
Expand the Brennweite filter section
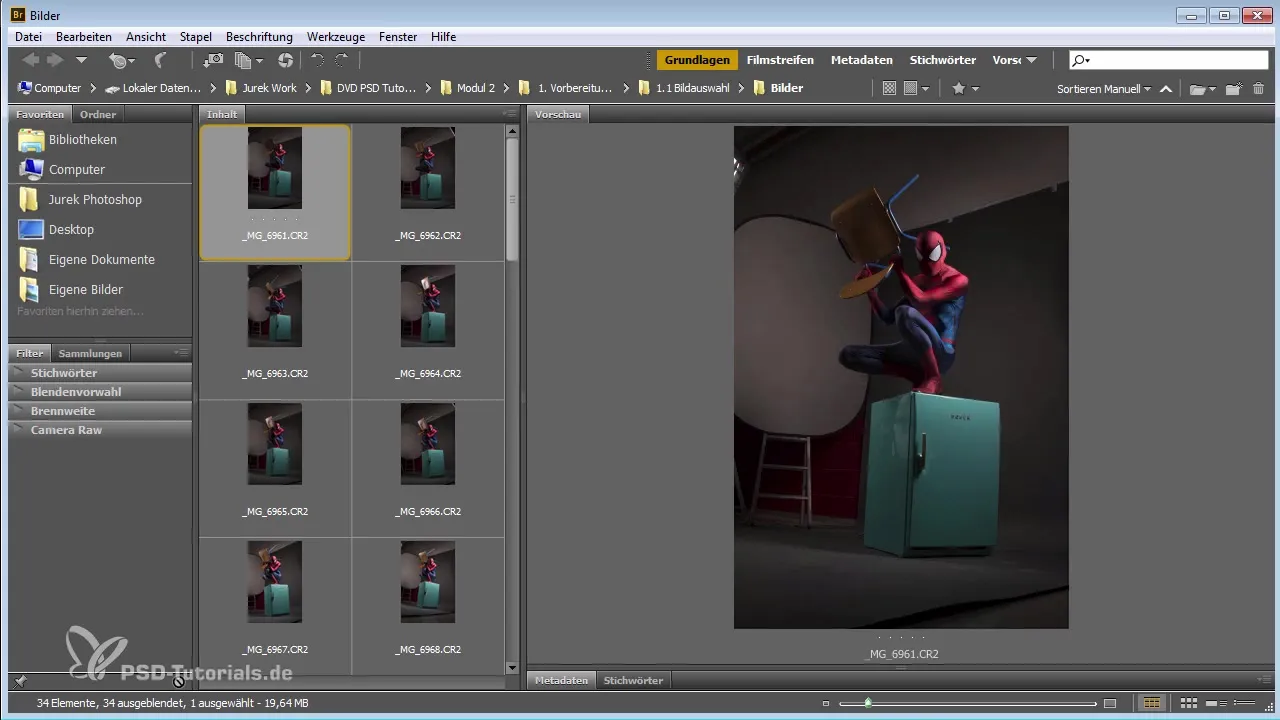(100, 411)
